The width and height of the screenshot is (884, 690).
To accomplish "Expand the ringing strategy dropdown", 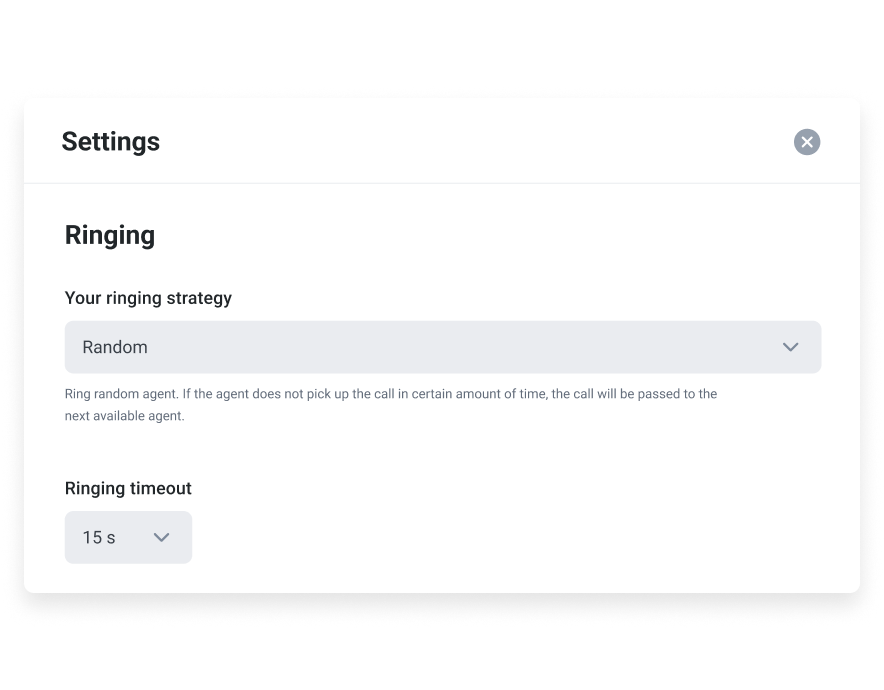I will click(442, 347).
